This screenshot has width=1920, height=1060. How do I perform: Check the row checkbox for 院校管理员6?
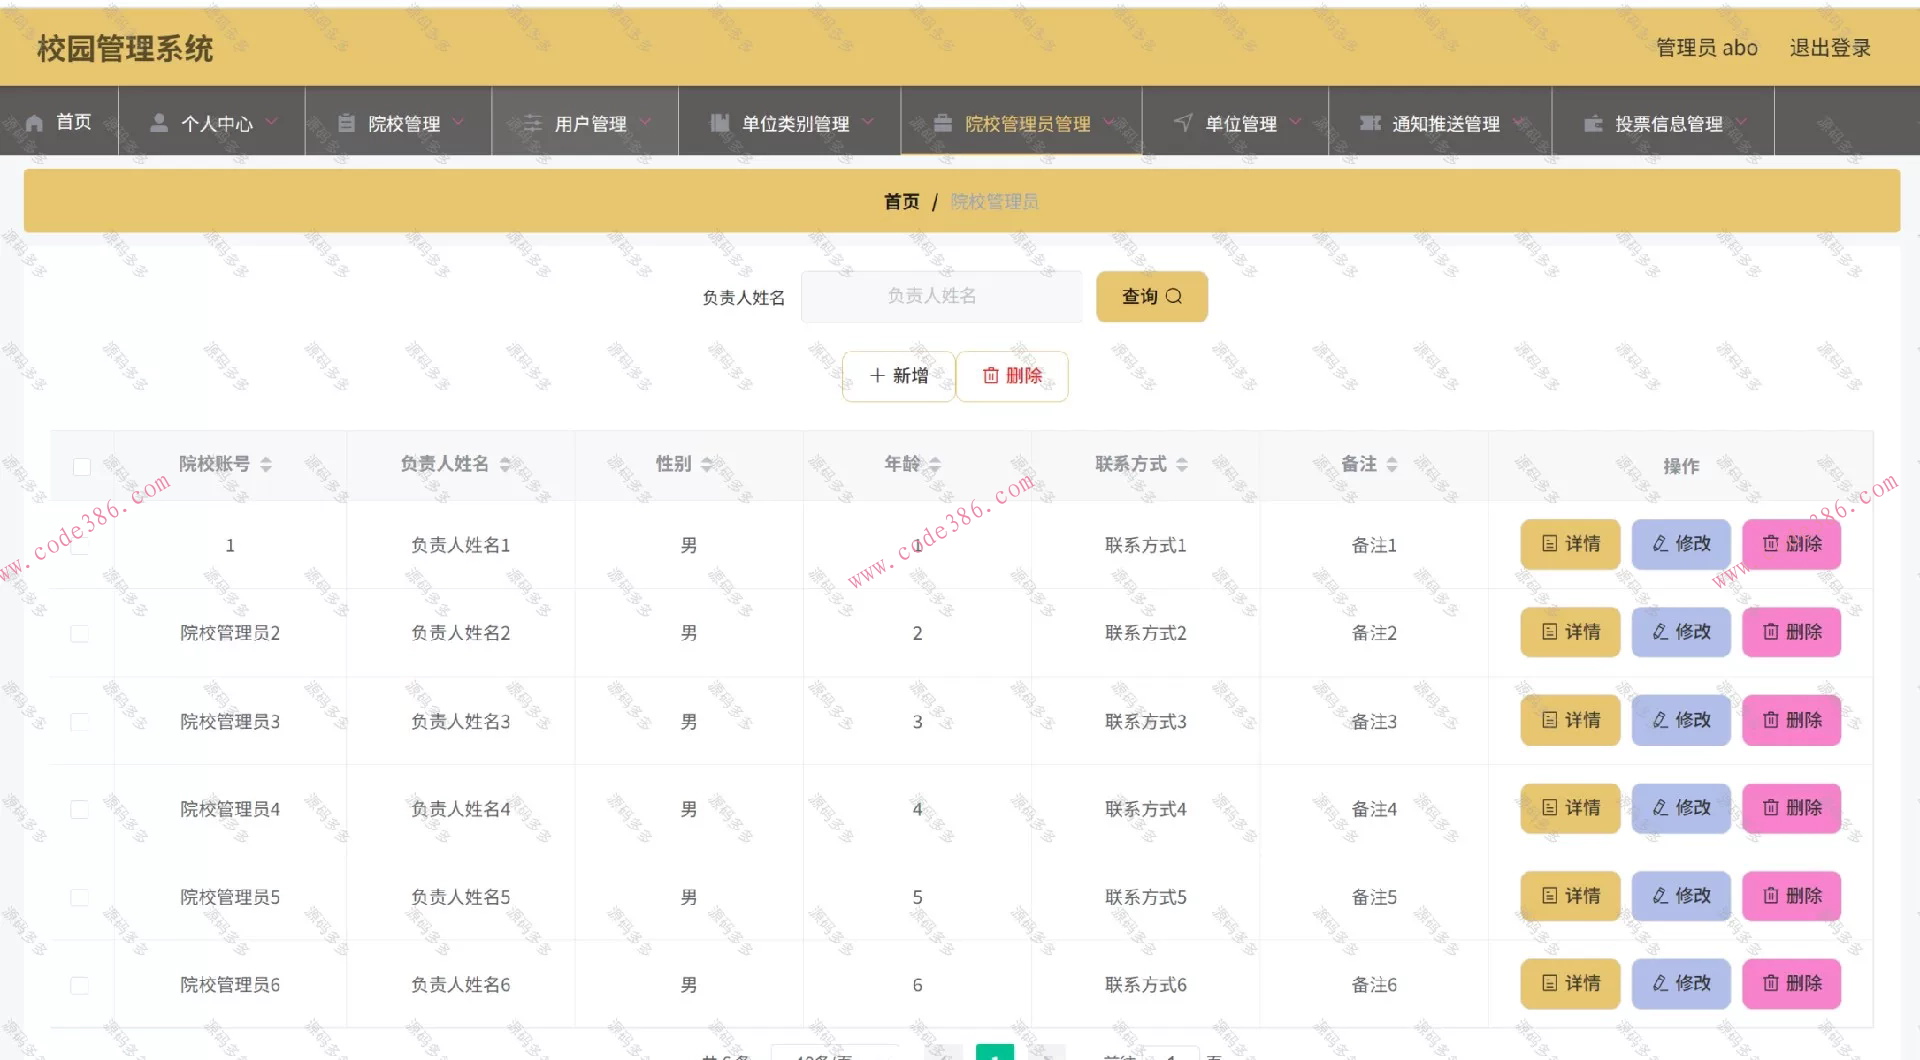click(80, 984)
